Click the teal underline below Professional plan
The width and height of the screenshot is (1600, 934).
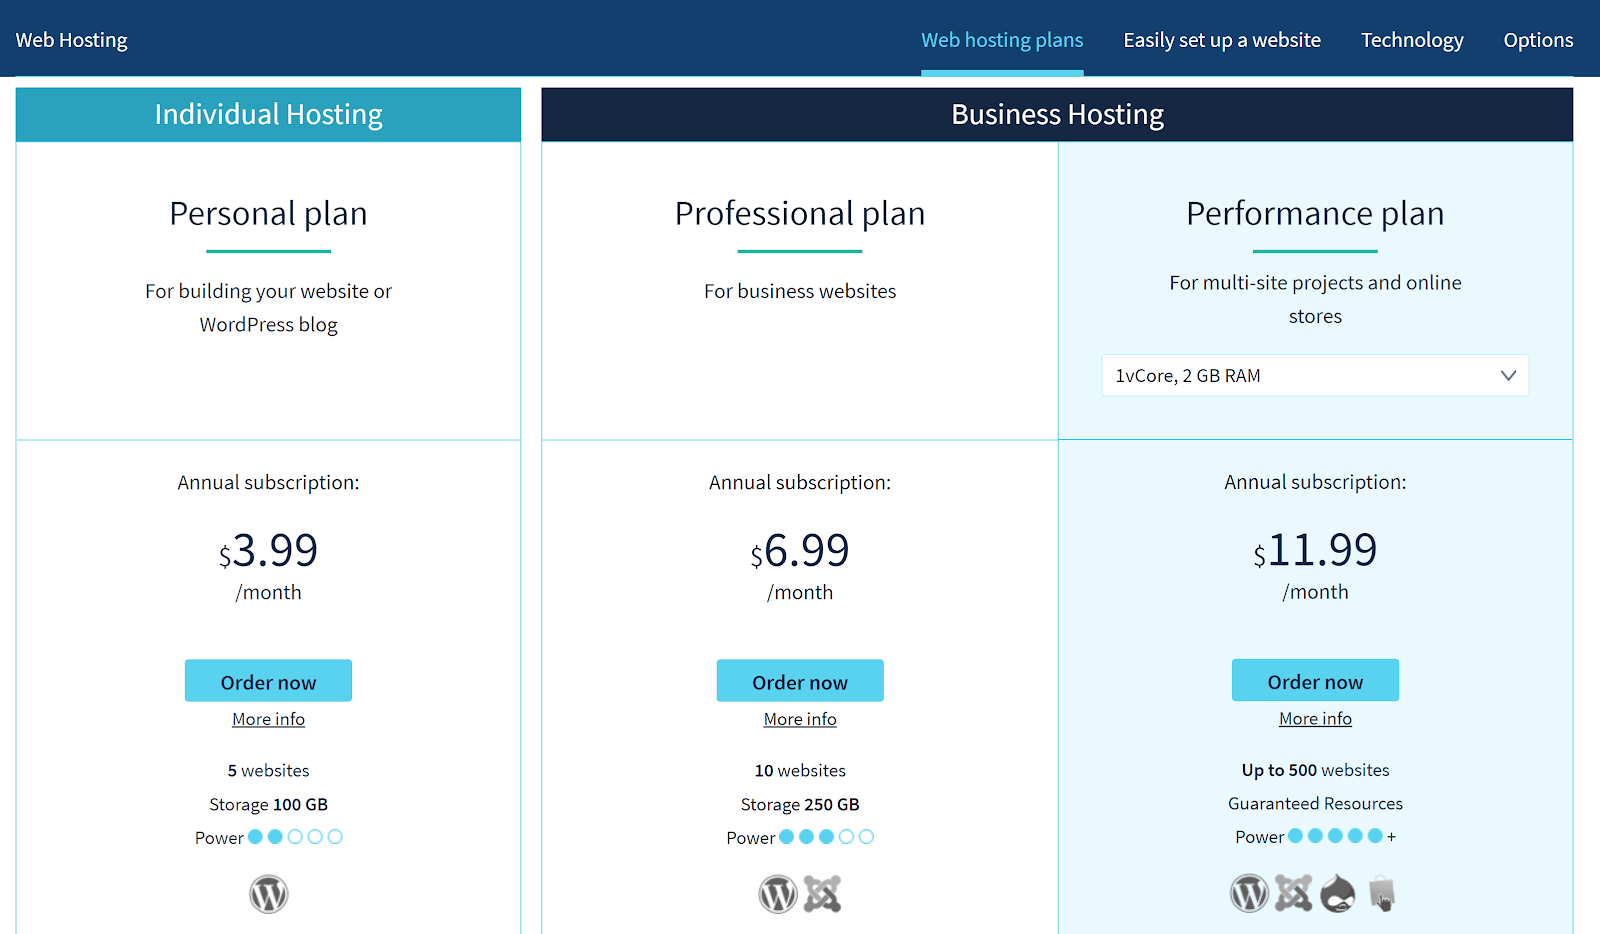click(800, 250)
